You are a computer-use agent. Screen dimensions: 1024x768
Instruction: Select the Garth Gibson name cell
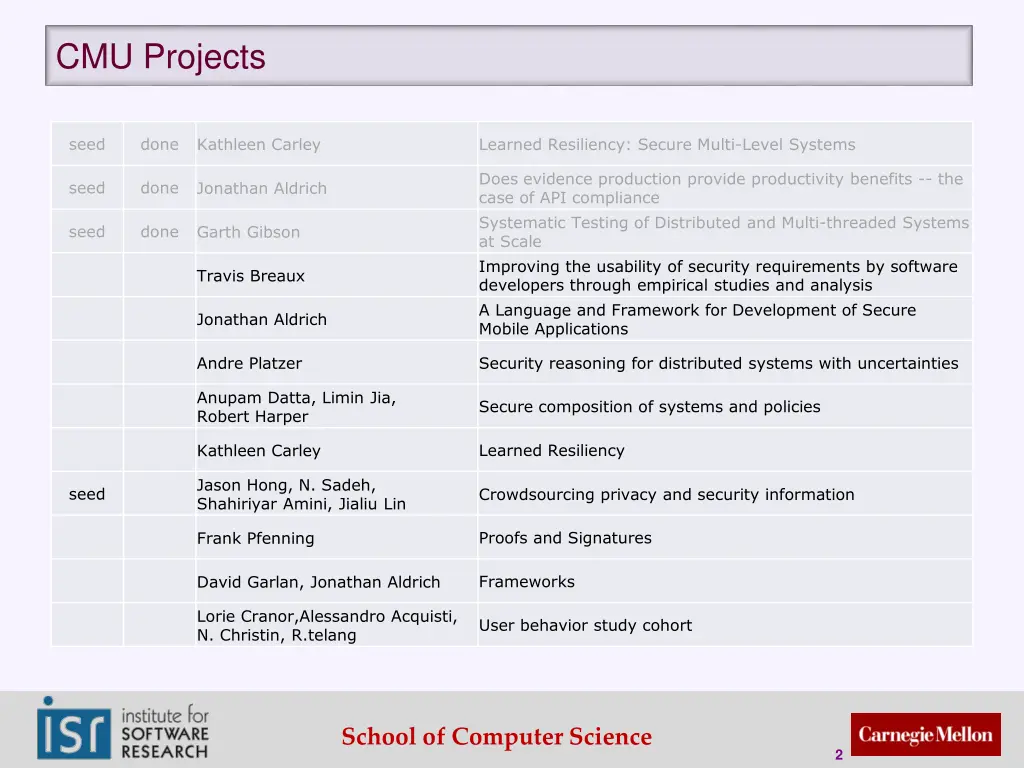[248, 232]
